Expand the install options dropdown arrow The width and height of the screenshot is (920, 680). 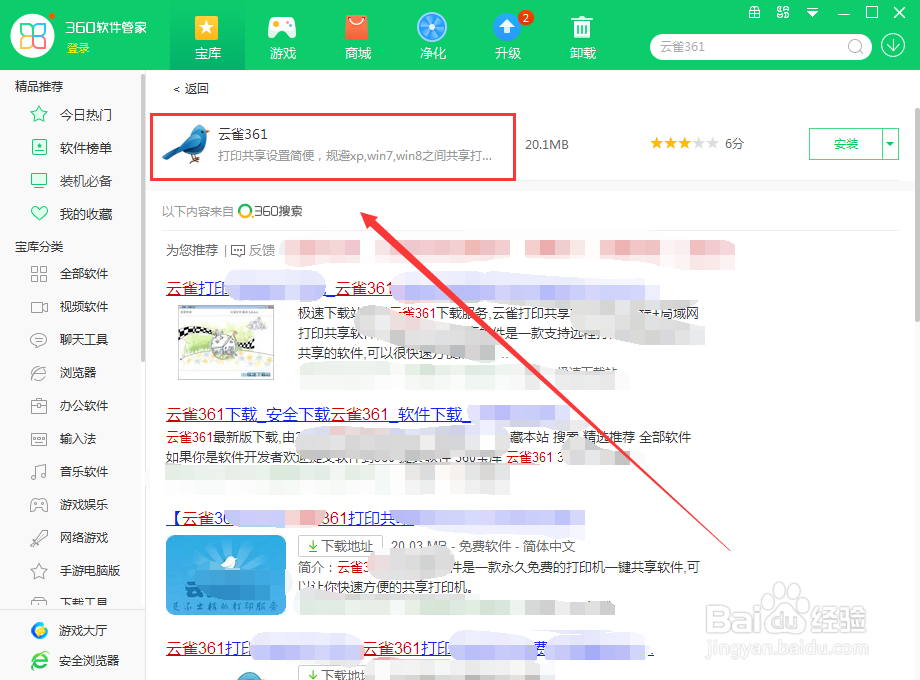890,144
